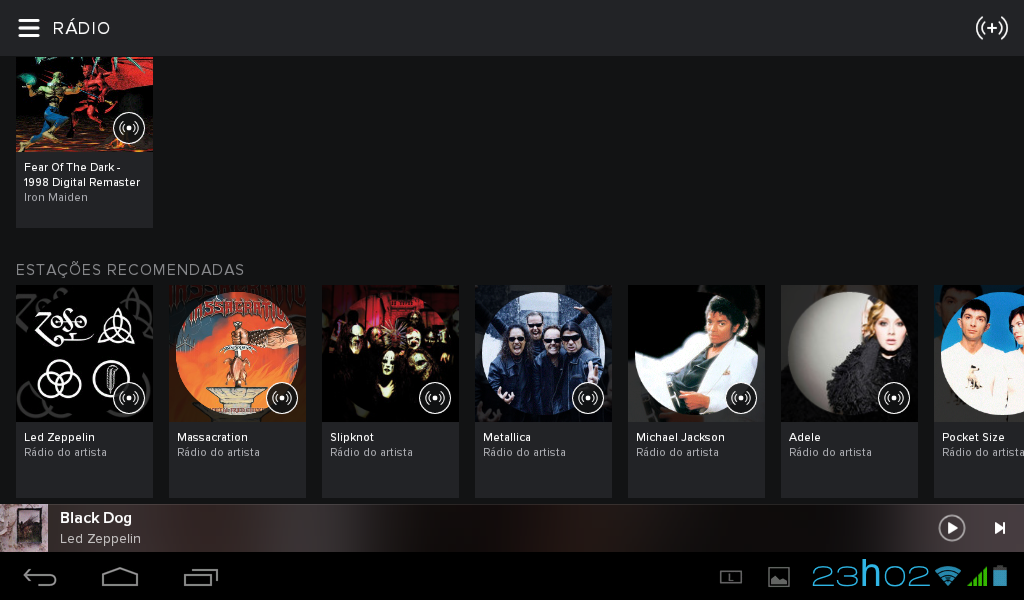Open the Black Dog album art thumbnail
1024x600 pixels.
[x=24, y=528]
